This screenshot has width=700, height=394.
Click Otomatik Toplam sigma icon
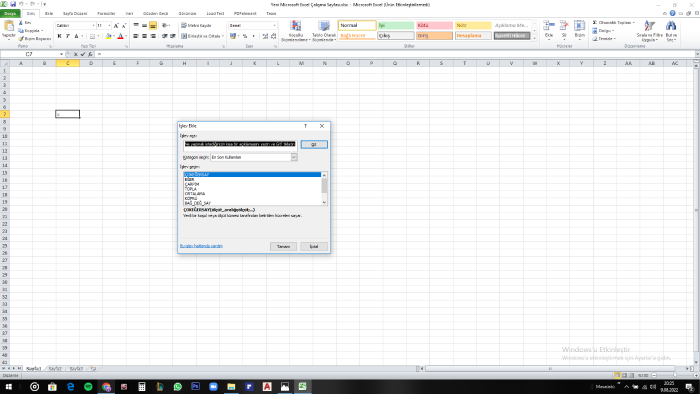[595, 22]
